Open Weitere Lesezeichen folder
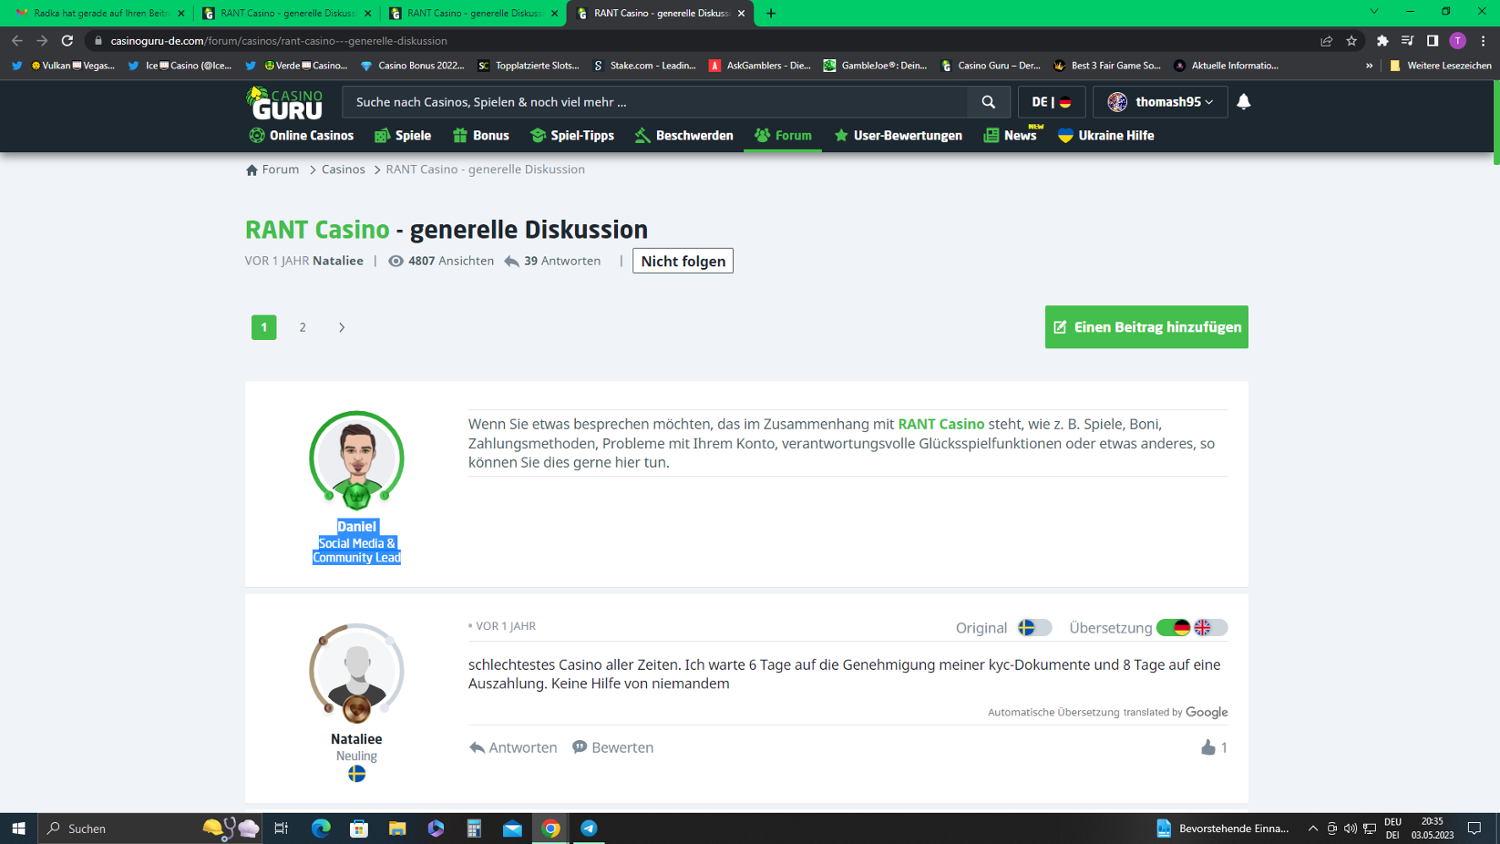 coord(1440,66)
